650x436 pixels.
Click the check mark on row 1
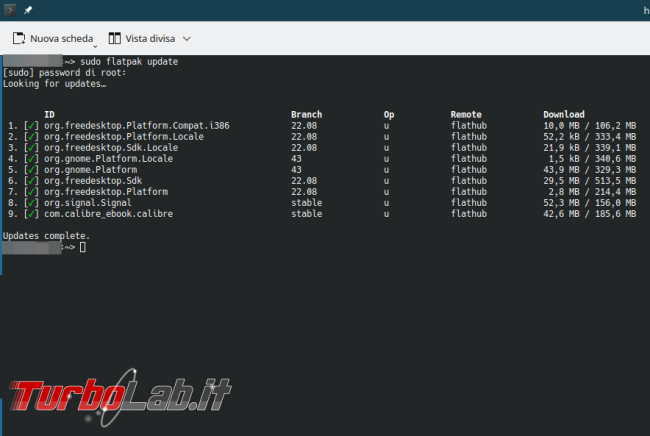pos(31,126)
